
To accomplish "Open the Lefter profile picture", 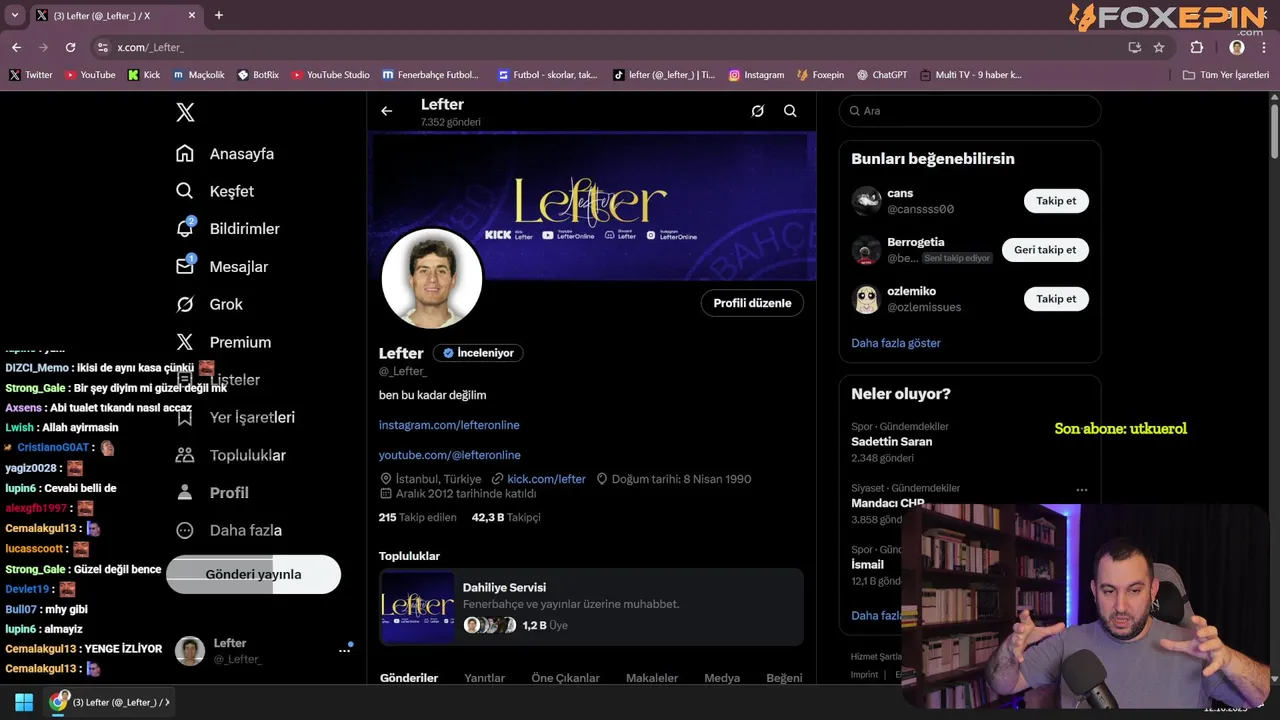I will (432, 279).
